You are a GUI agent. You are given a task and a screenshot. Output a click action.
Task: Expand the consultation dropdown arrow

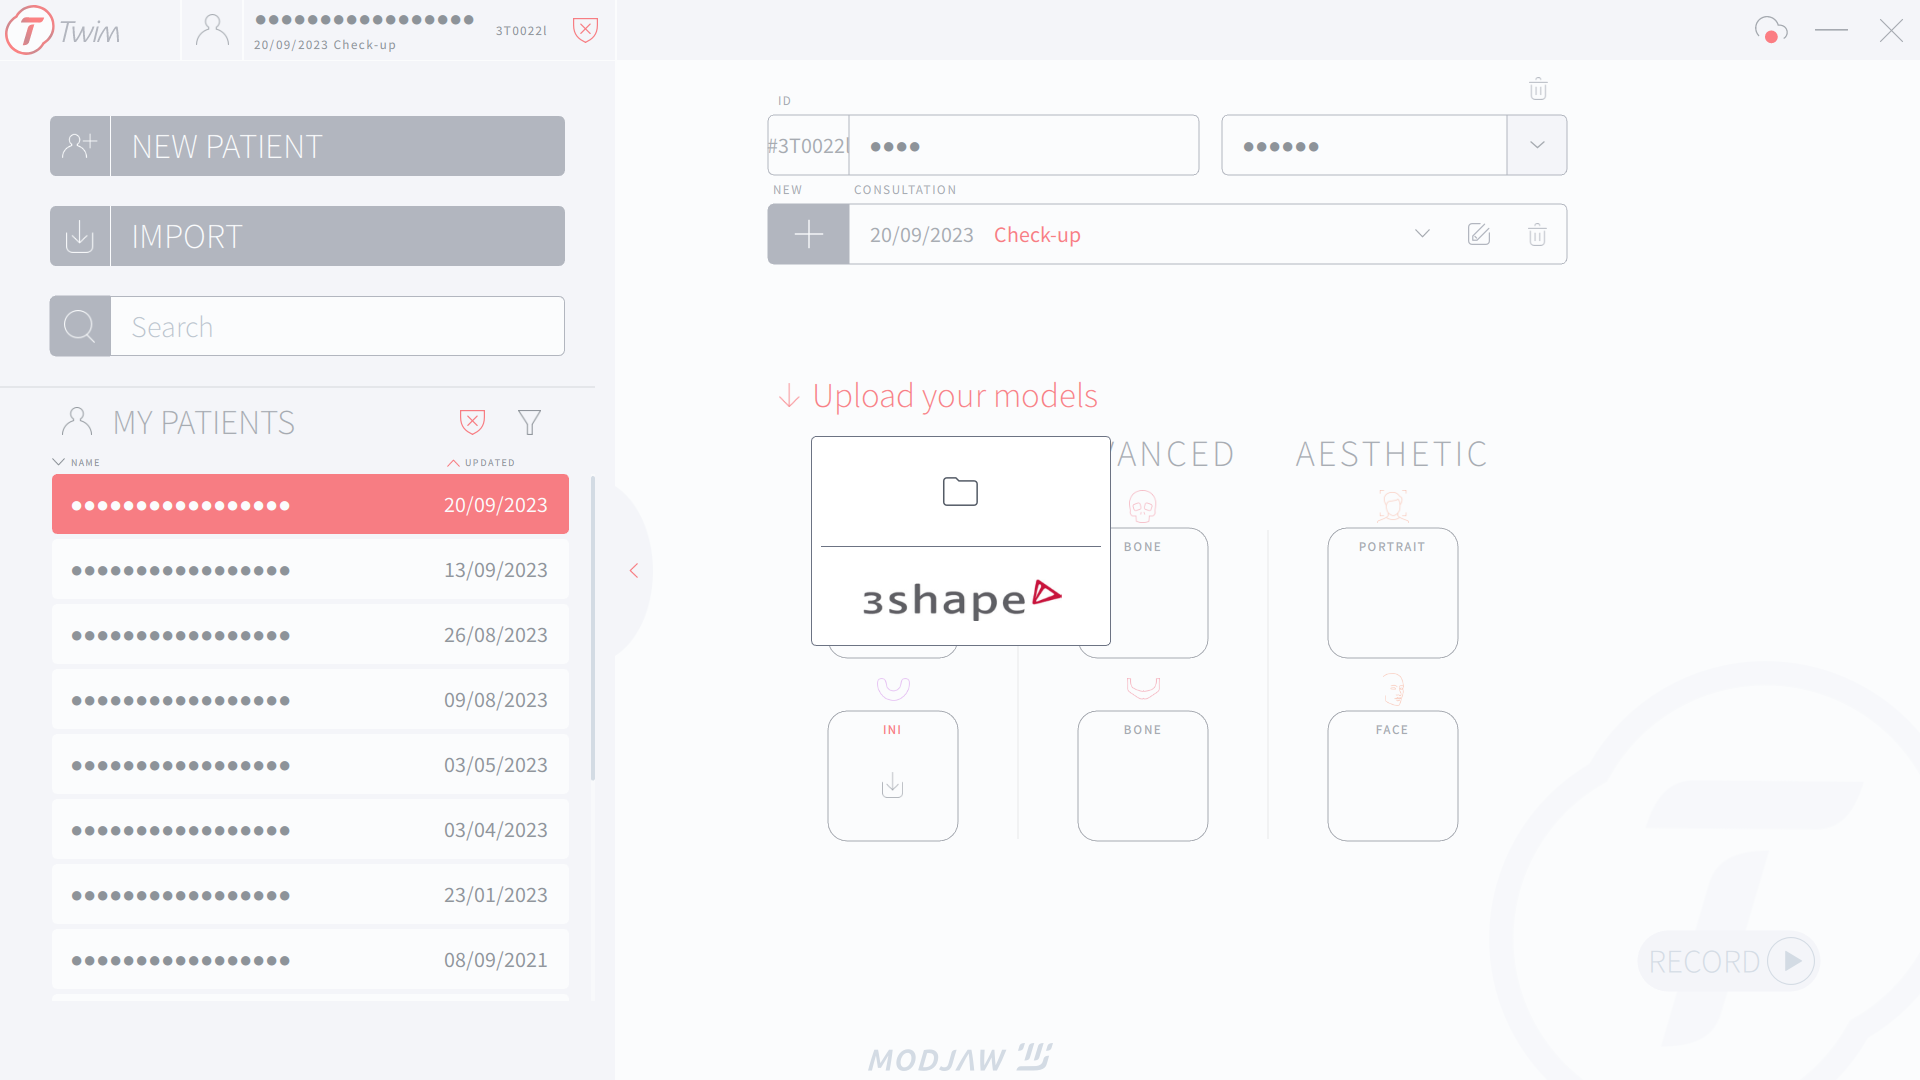pyautogui.click(x=1422, y=233)
